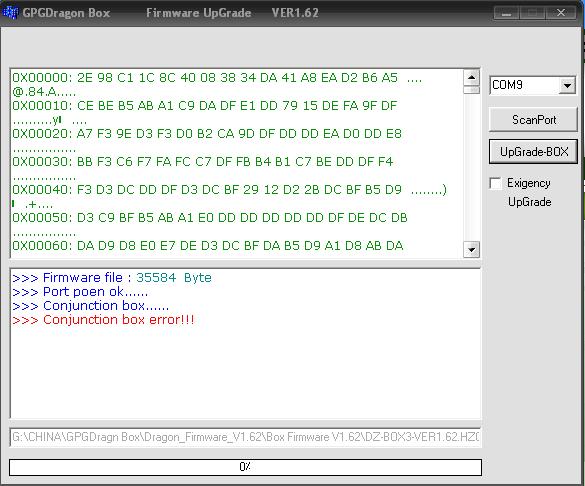Click the 'Port poen ok' log line

[80, 292]
